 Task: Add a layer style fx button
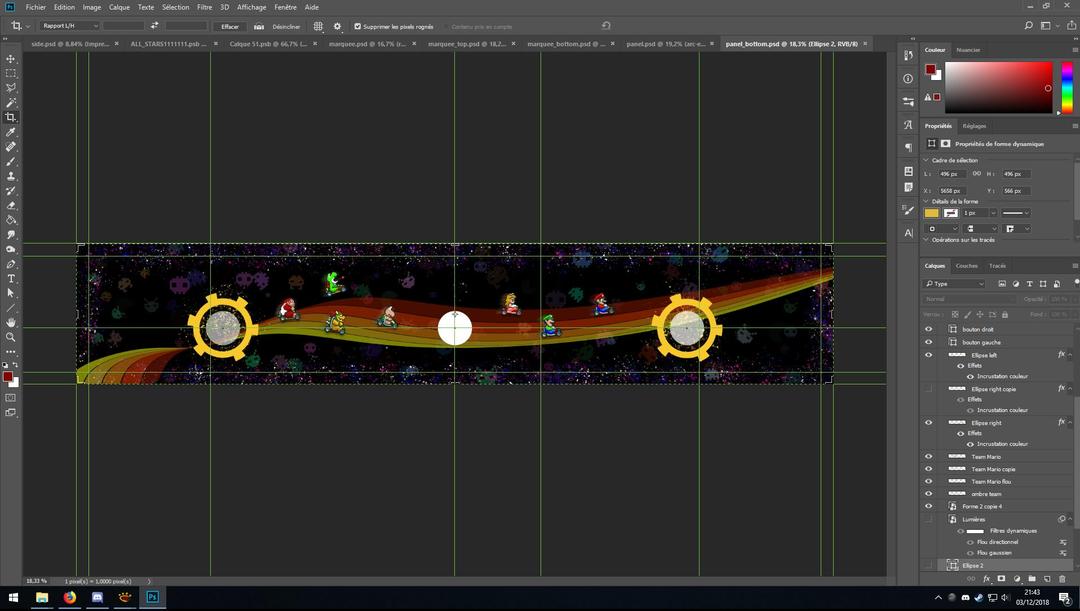pos(986,579)
